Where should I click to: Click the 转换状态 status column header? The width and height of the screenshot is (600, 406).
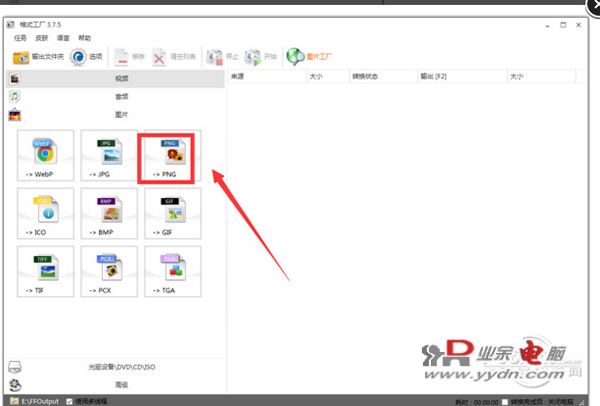(x=383, y=77)
